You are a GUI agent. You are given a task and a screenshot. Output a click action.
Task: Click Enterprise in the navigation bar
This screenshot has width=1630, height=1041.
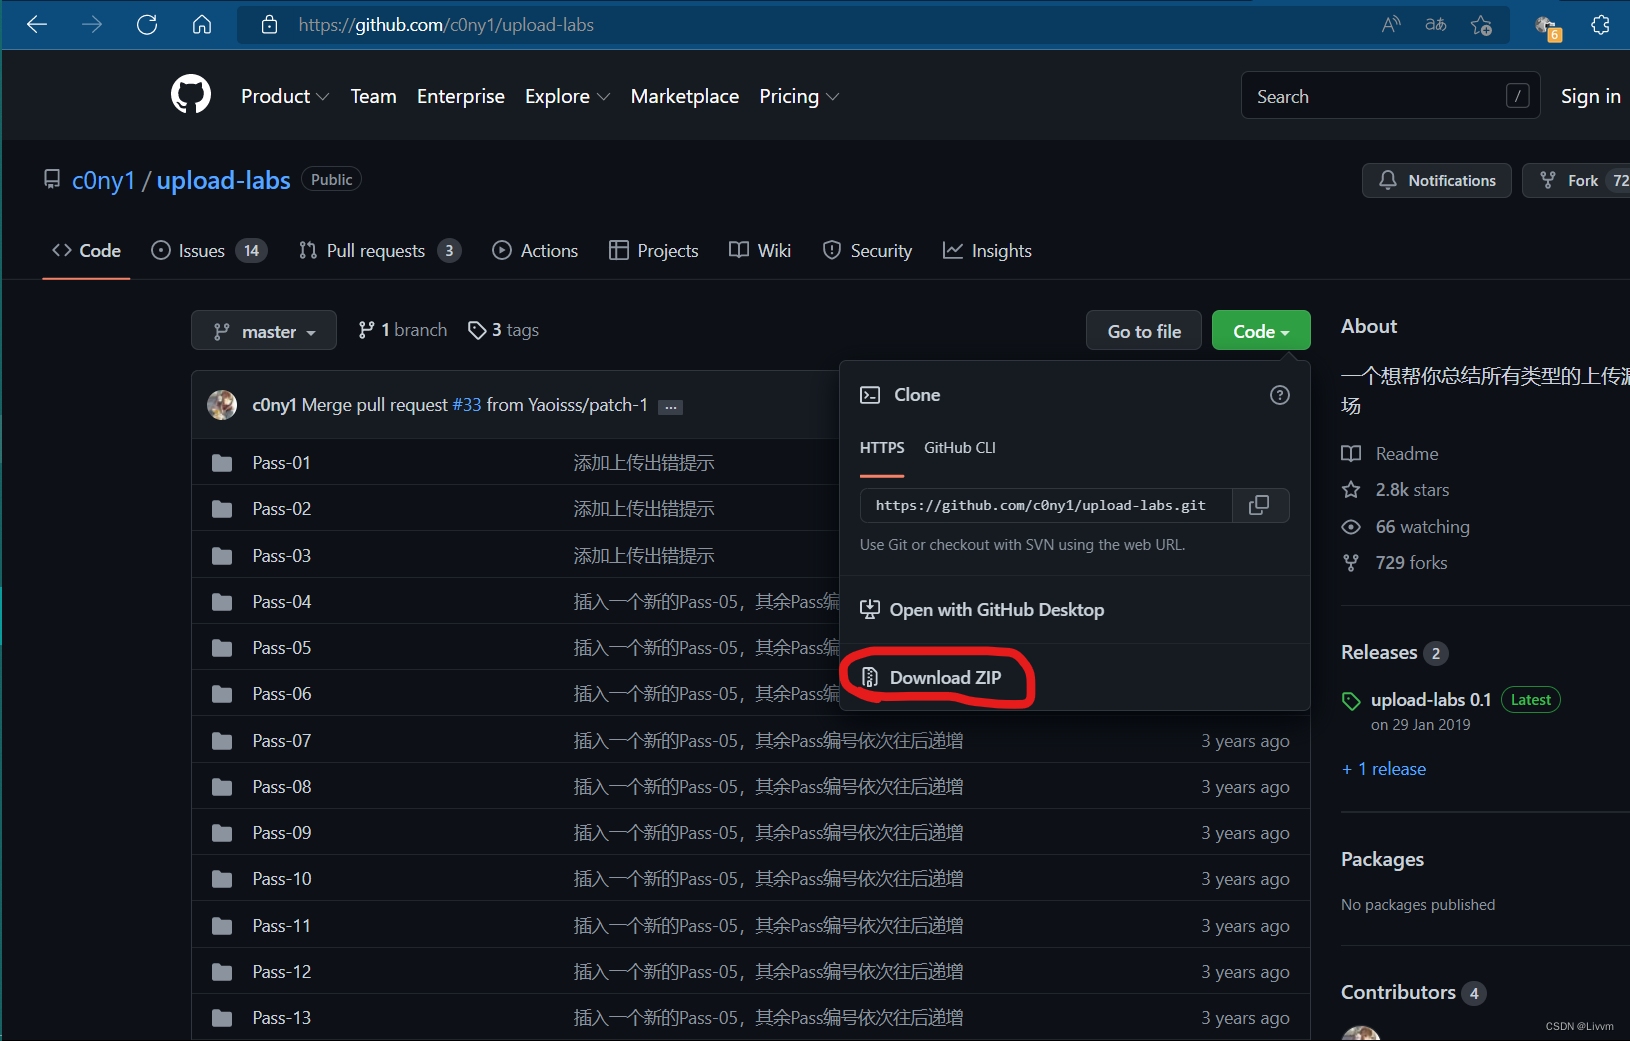click(461, 96)
